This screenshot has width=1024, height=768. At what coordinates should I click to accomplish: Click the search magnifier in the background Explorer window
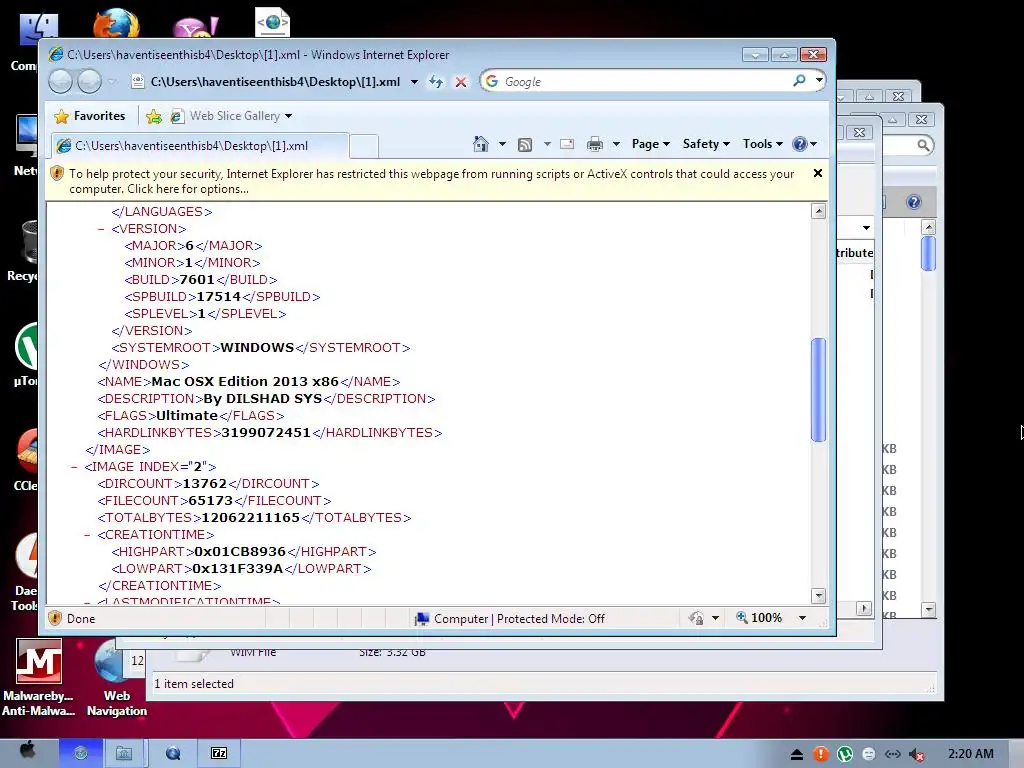[x=923, y=145]
